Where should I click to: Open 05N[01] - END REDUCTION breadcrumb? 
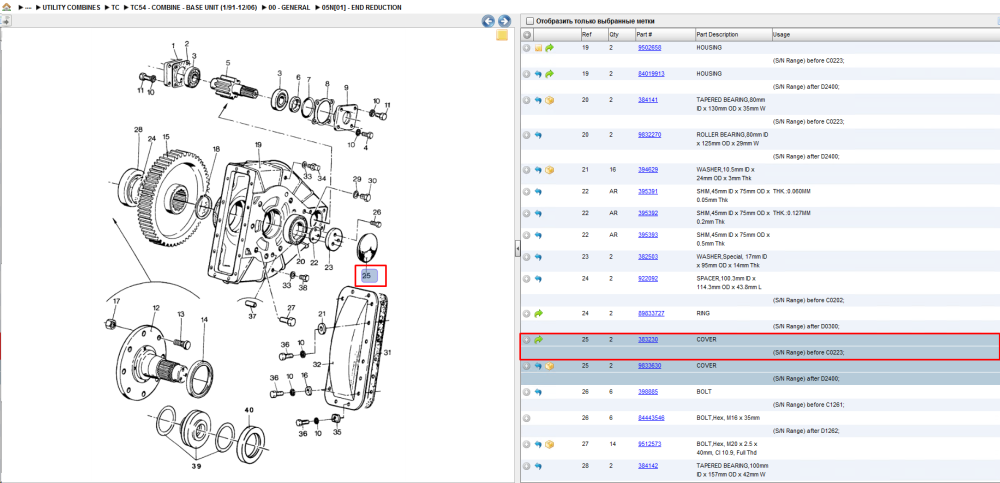tap(362, 8)
